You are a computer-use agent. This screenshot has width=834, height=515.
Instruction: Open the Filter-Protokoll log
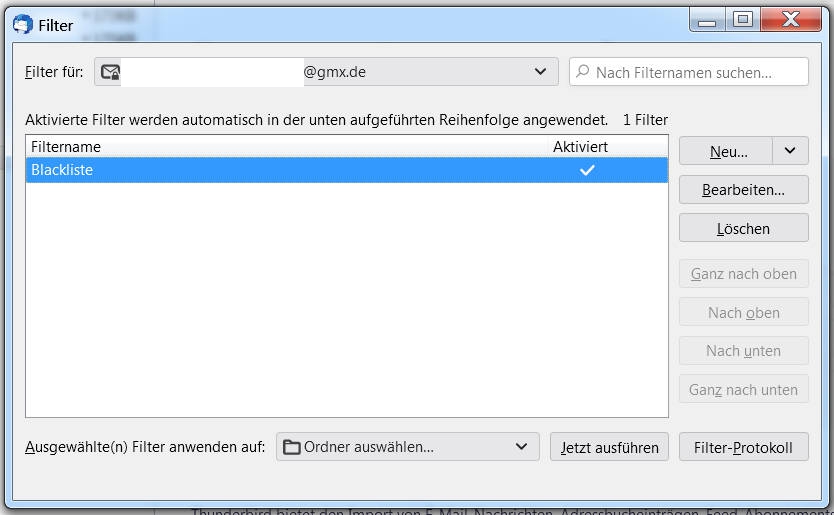point(743,447)
